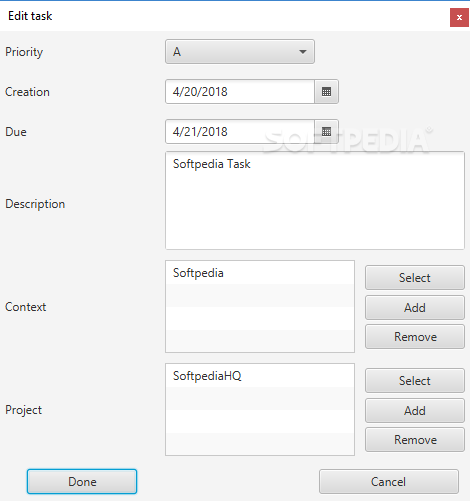The image size is (470, 501).
Task: Open the Due date calendar picker
Action: click(326, 132)
